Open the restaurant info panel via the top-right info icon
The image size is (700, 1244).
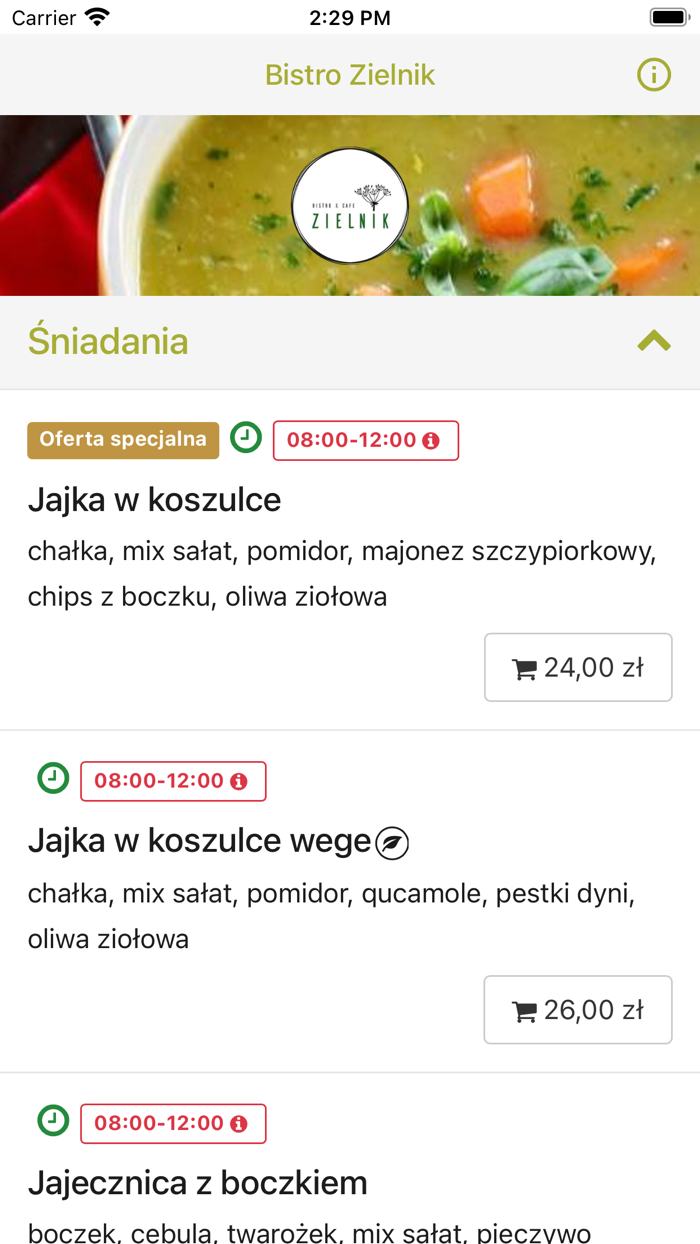point(652,74)
